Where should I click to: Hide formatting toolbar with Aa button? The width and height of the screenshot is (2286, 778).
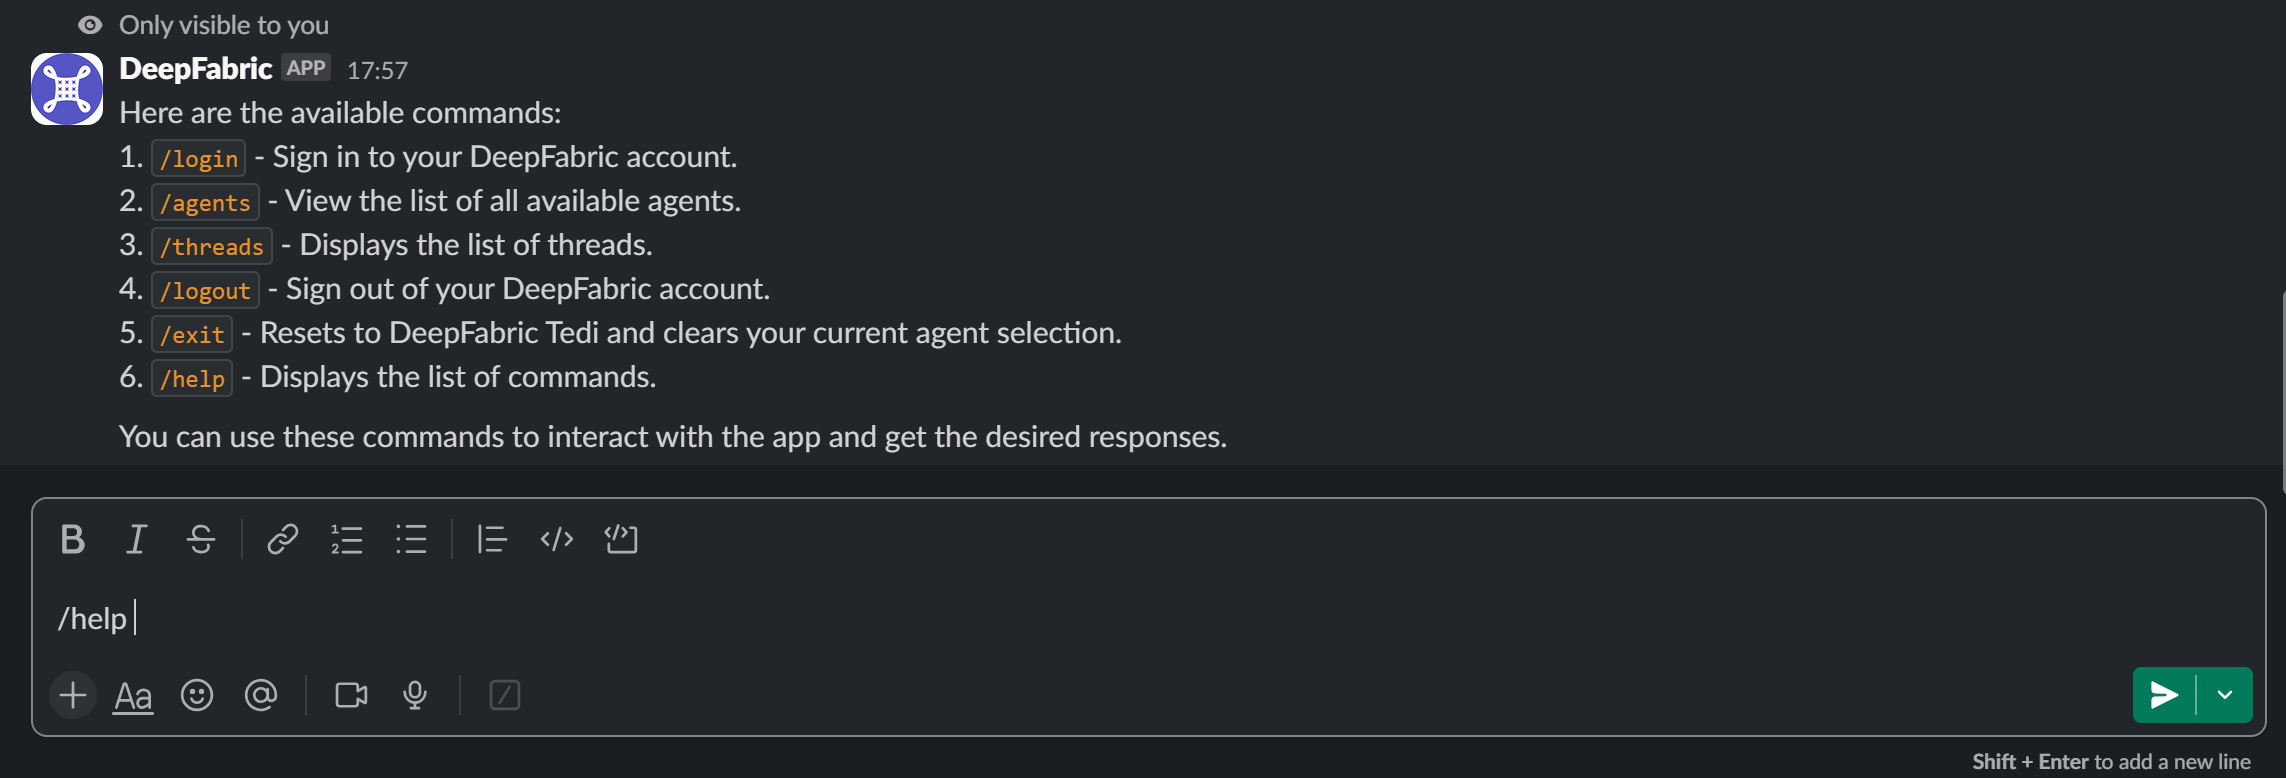133,695
